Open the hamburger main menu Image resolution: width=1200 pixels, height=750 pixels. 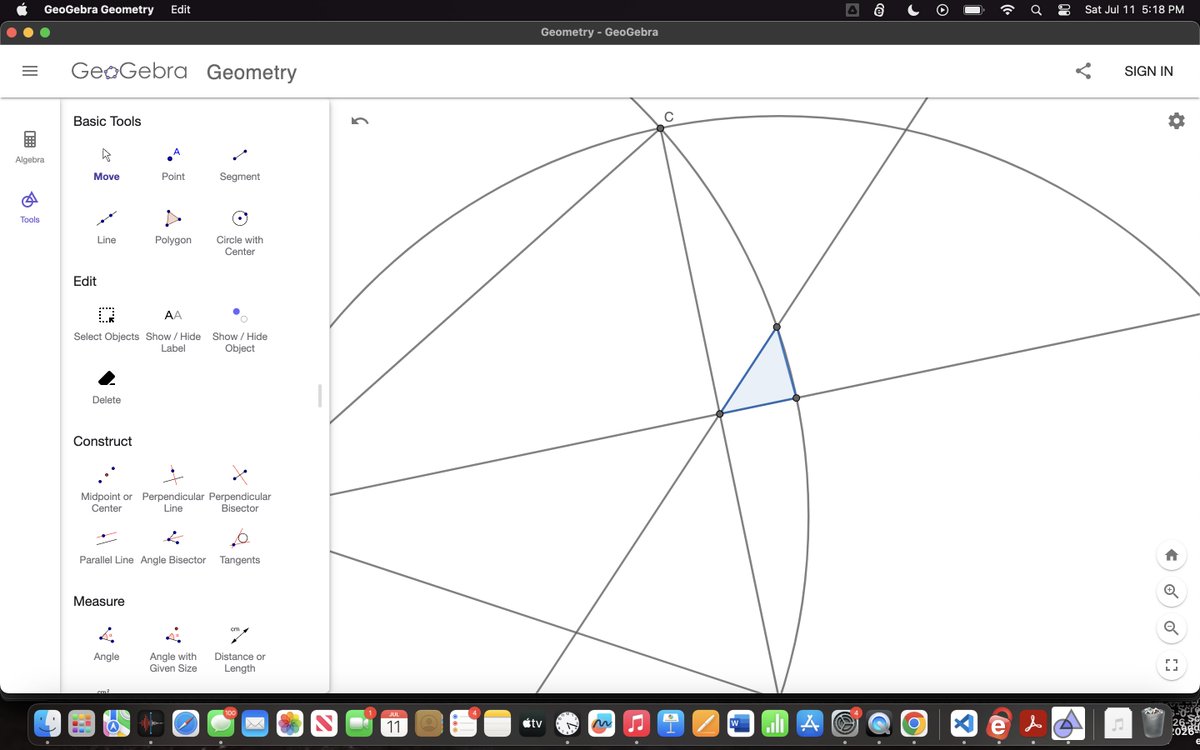[x=30, y=71]
